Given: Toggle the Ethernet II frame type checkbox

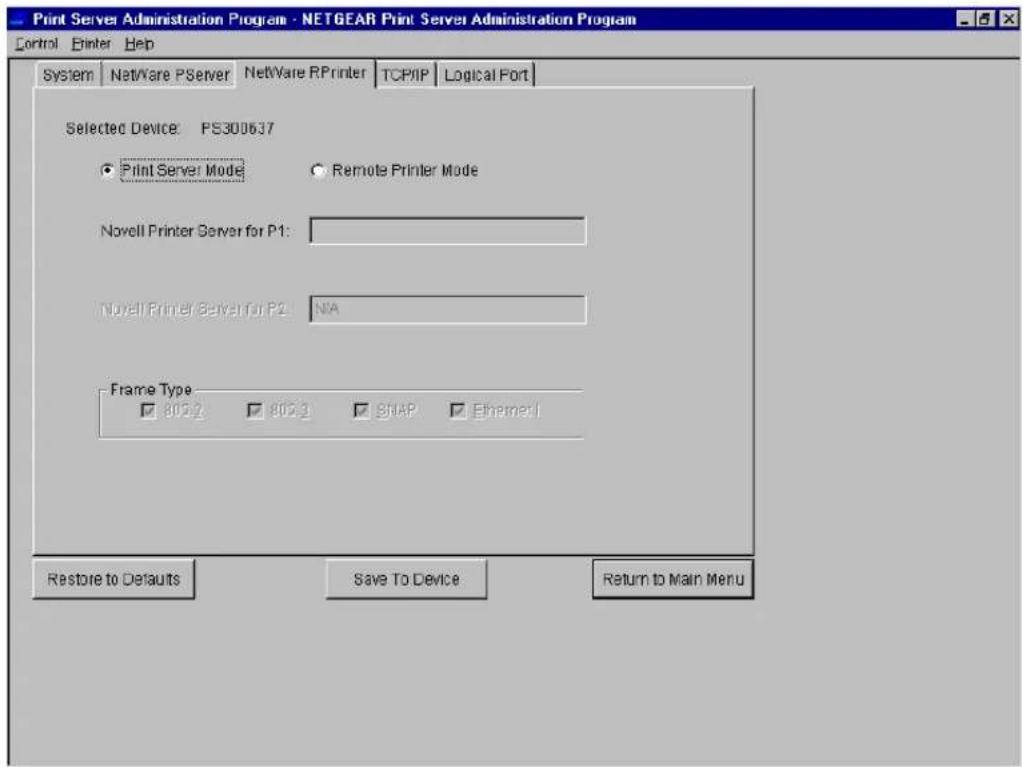Looking at the screenshot, I should [x=458, y=410].
